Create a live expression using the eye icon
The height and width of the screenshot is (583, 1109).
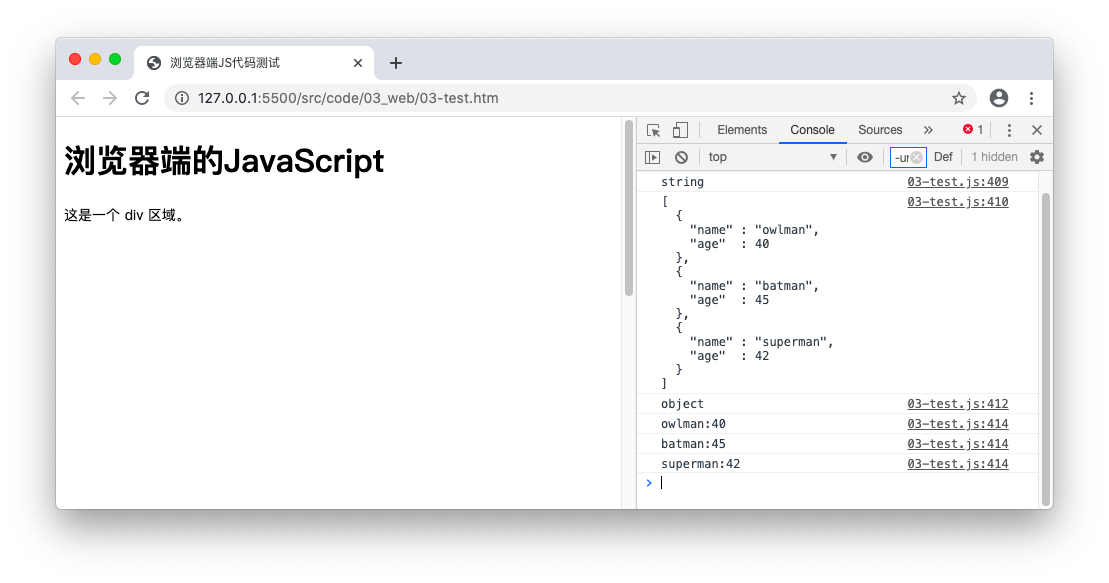point(865,157)
